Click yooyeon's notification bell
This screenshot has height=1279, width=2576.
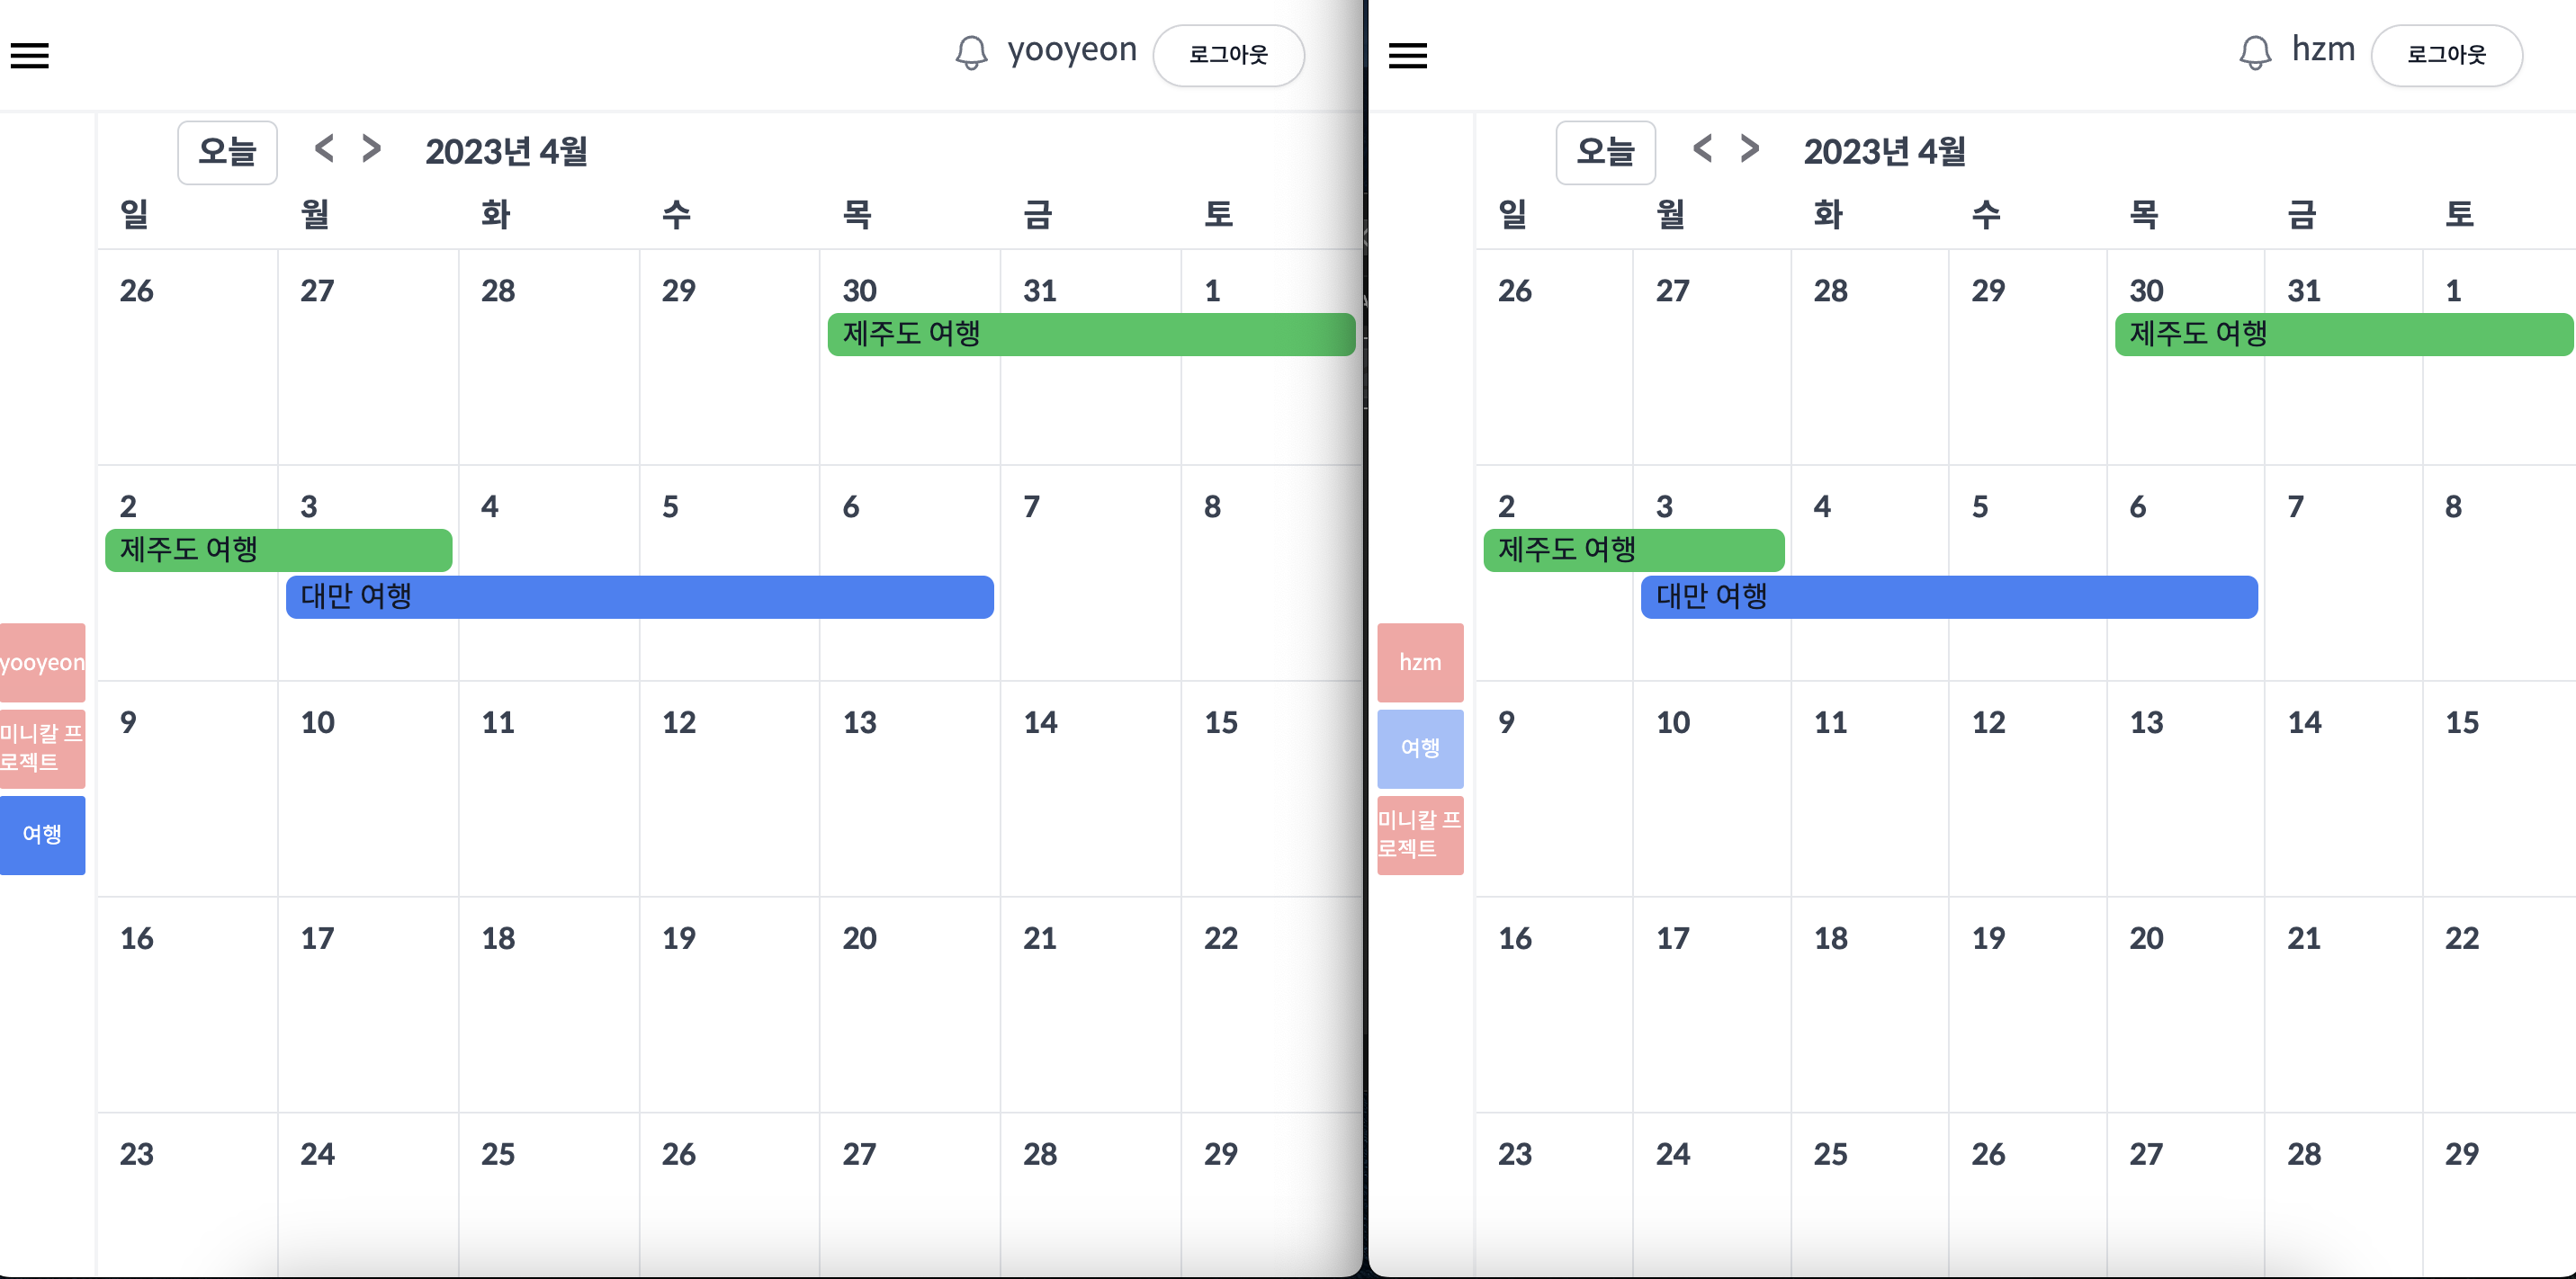tap(971, 51)
